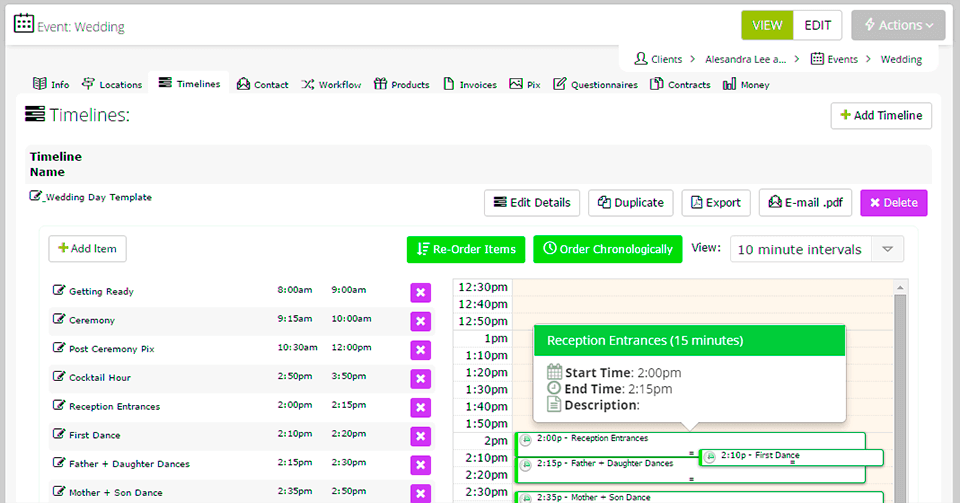Open the Invoices tab
Image resolution: width=960 pixels, height=503 pixels.
469,85
